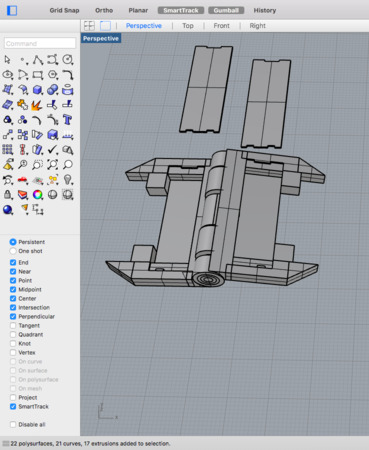Pick the Copy tool icon
The image size is (369, 450).
[x=23, y=135]
